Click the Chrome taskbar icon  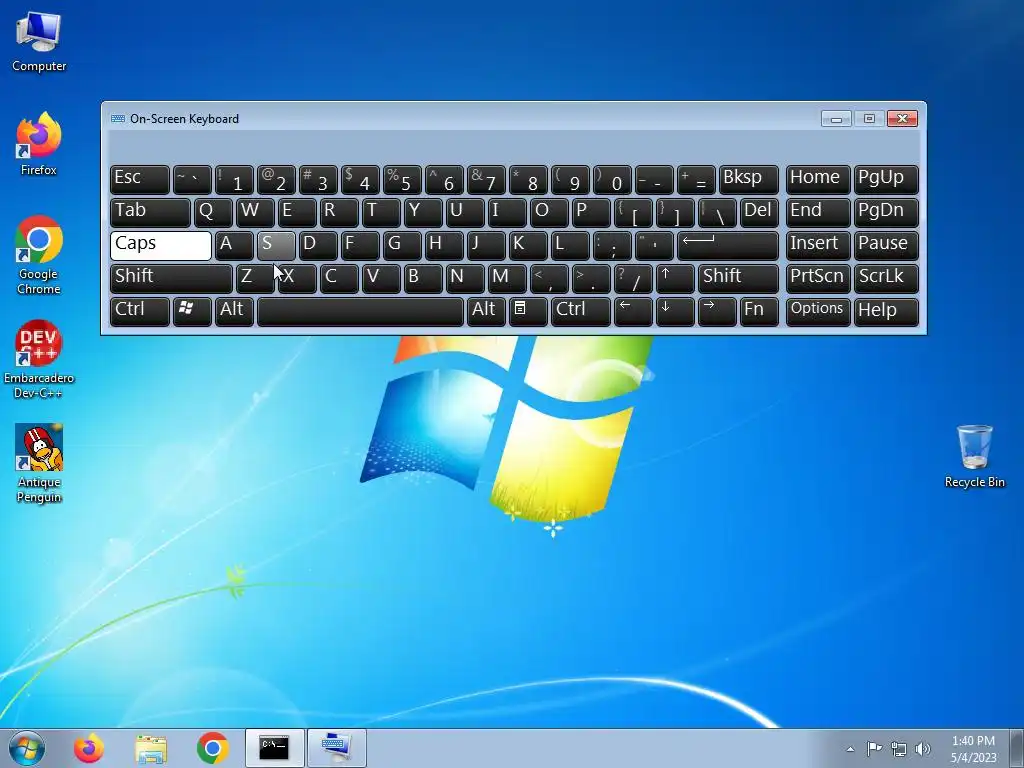coord(212,748)
